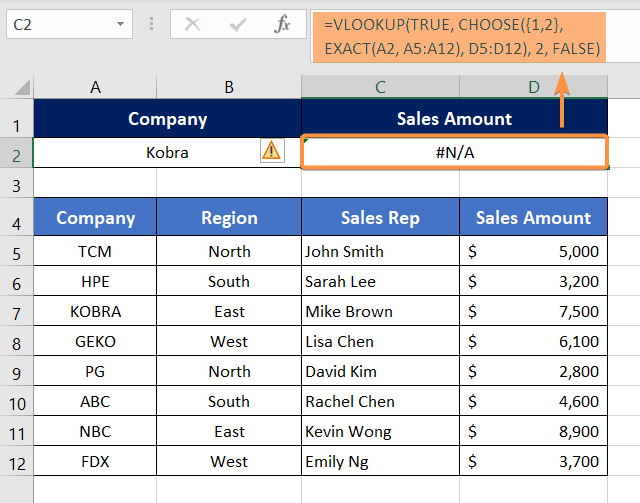The width and height of the screenshot is (640, 503).
Task: Select column A header
Action: coord(95,87)
